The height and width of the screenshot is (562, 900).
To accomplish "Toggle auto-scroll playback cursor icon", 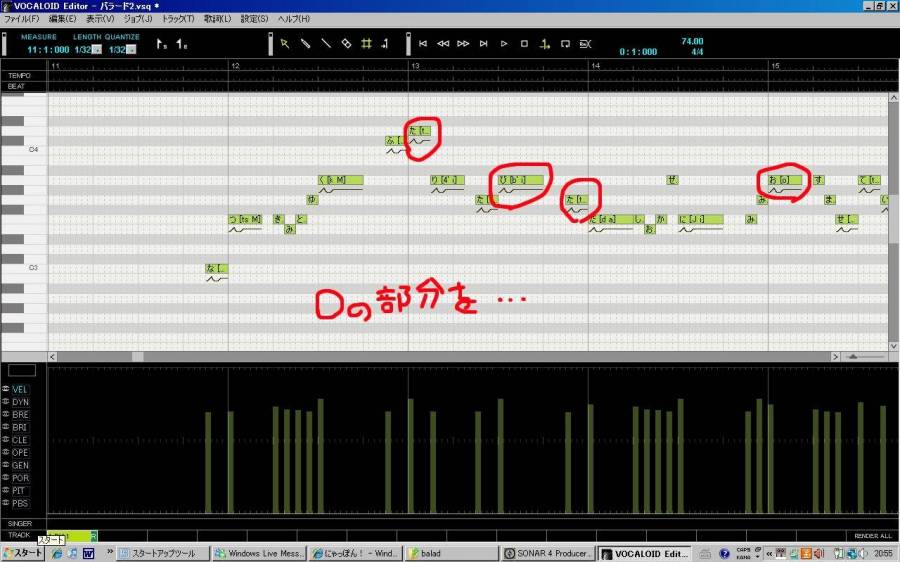I will pos(545,44).
